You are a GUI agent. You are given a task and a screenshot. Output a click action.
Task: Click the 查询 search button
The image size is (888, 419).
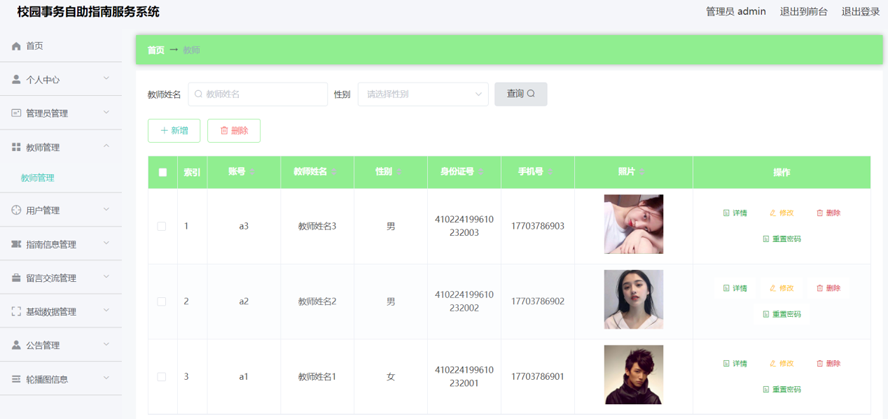520,94
